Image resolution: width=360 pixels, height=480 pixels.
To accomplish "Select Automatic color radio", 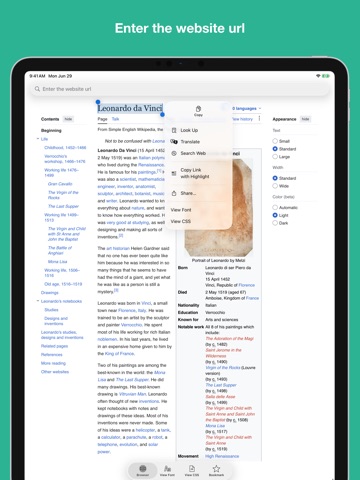I will (x=275, y=207).
